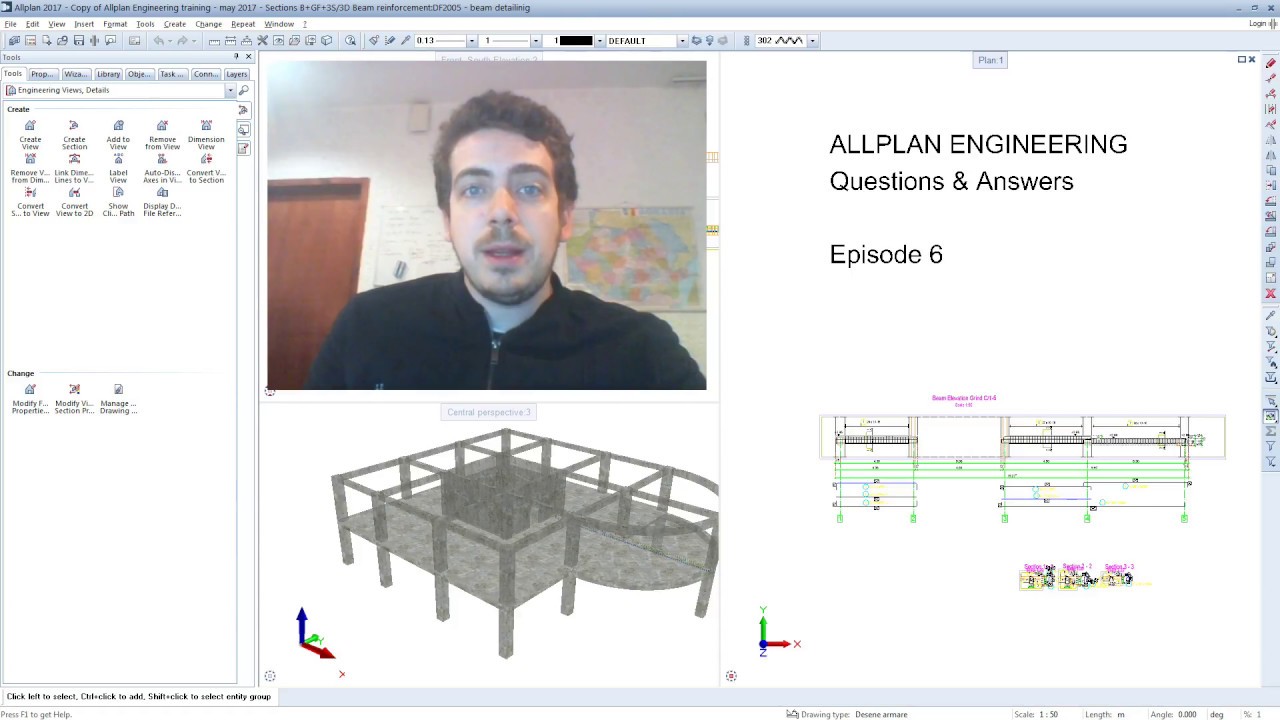Open the line color dropdown arrow
The width and height of the screenshot is (1280, 720).
click(x=599, y=41)
